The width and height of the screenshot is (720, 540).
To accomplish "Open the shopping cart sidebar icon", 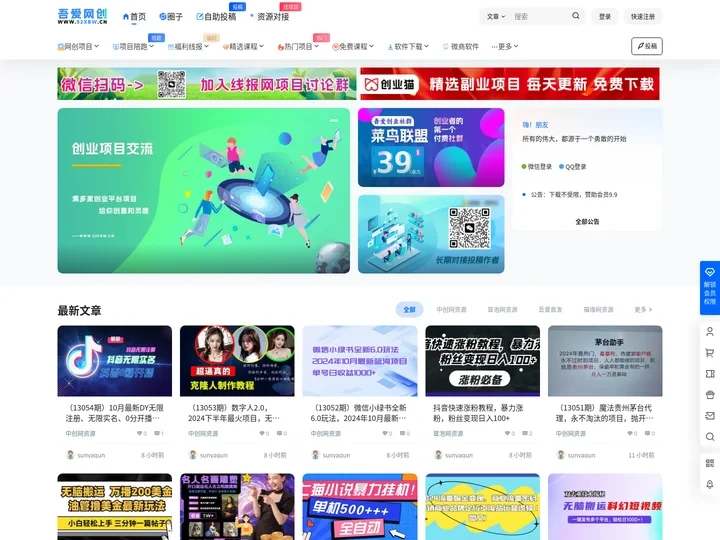I will click(709, 353).
